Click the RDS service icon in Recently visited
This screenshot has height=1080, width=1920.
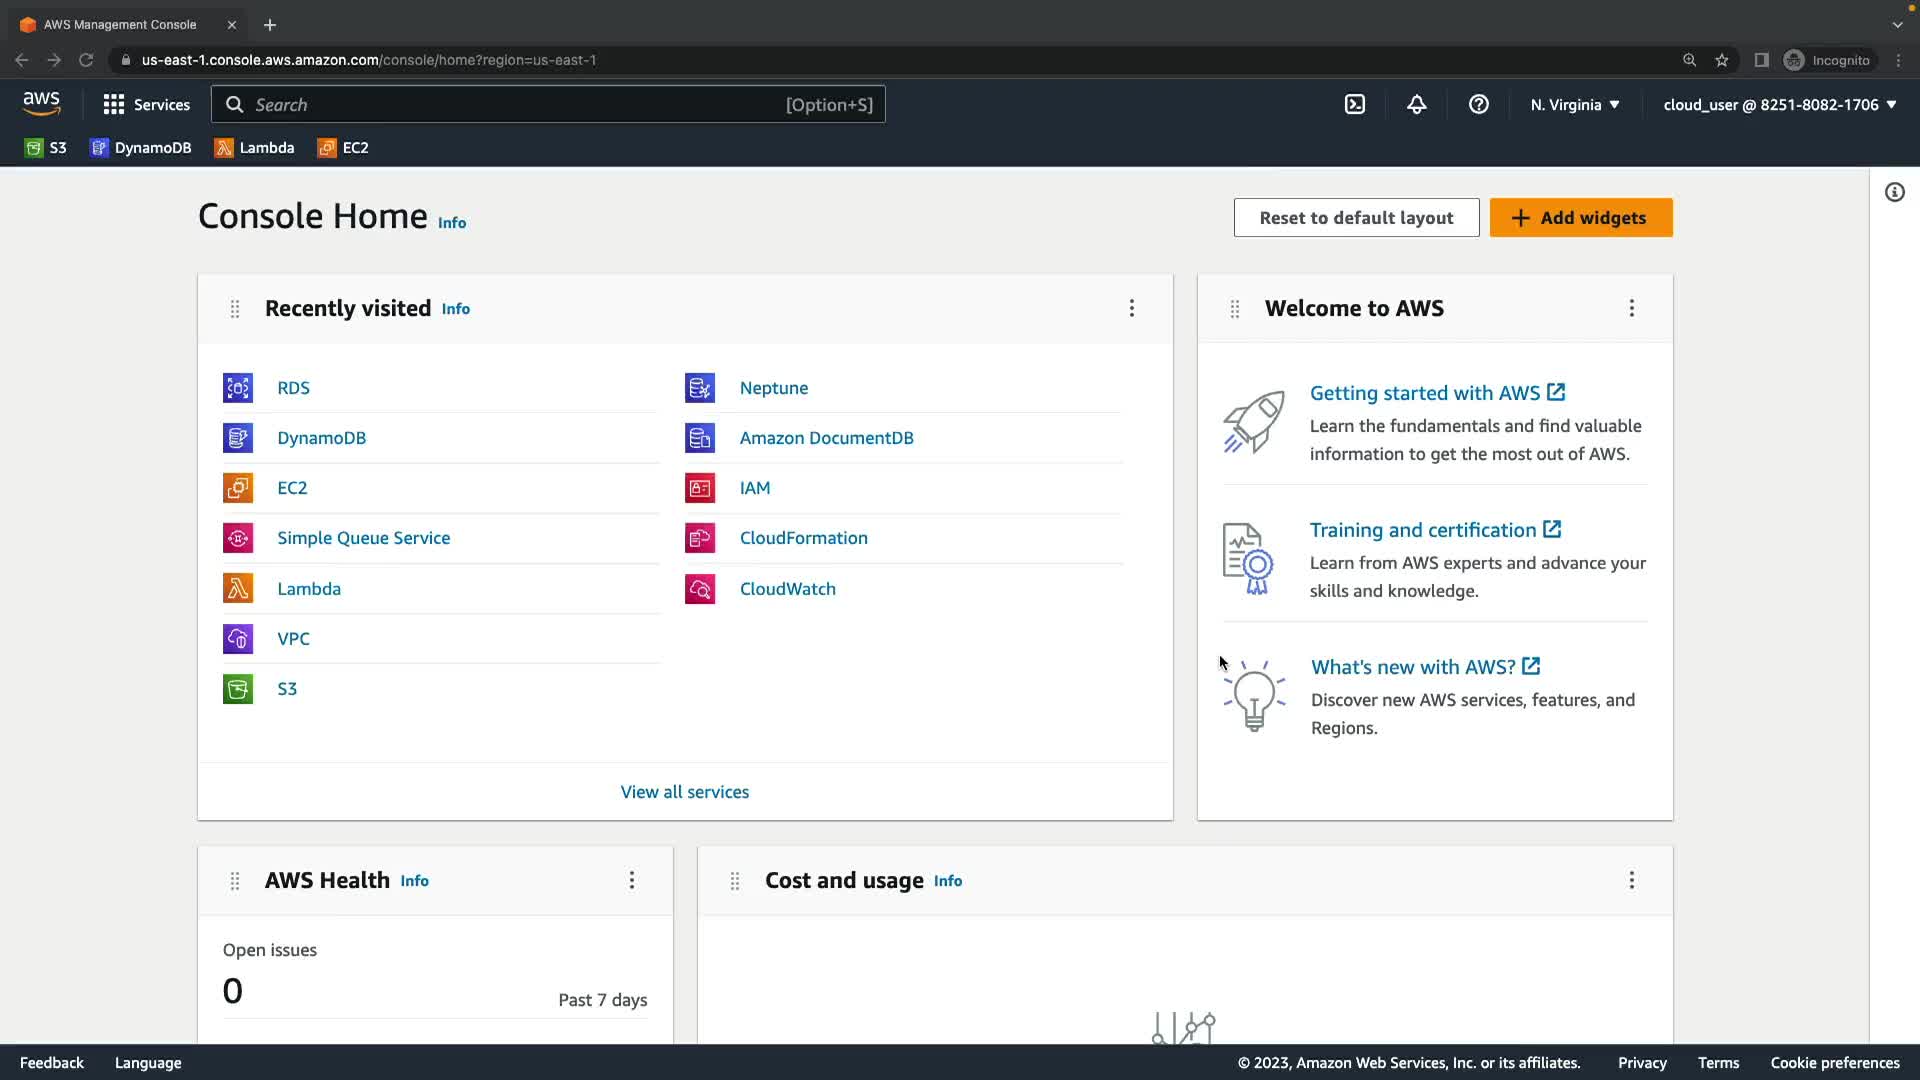[238, 388]
